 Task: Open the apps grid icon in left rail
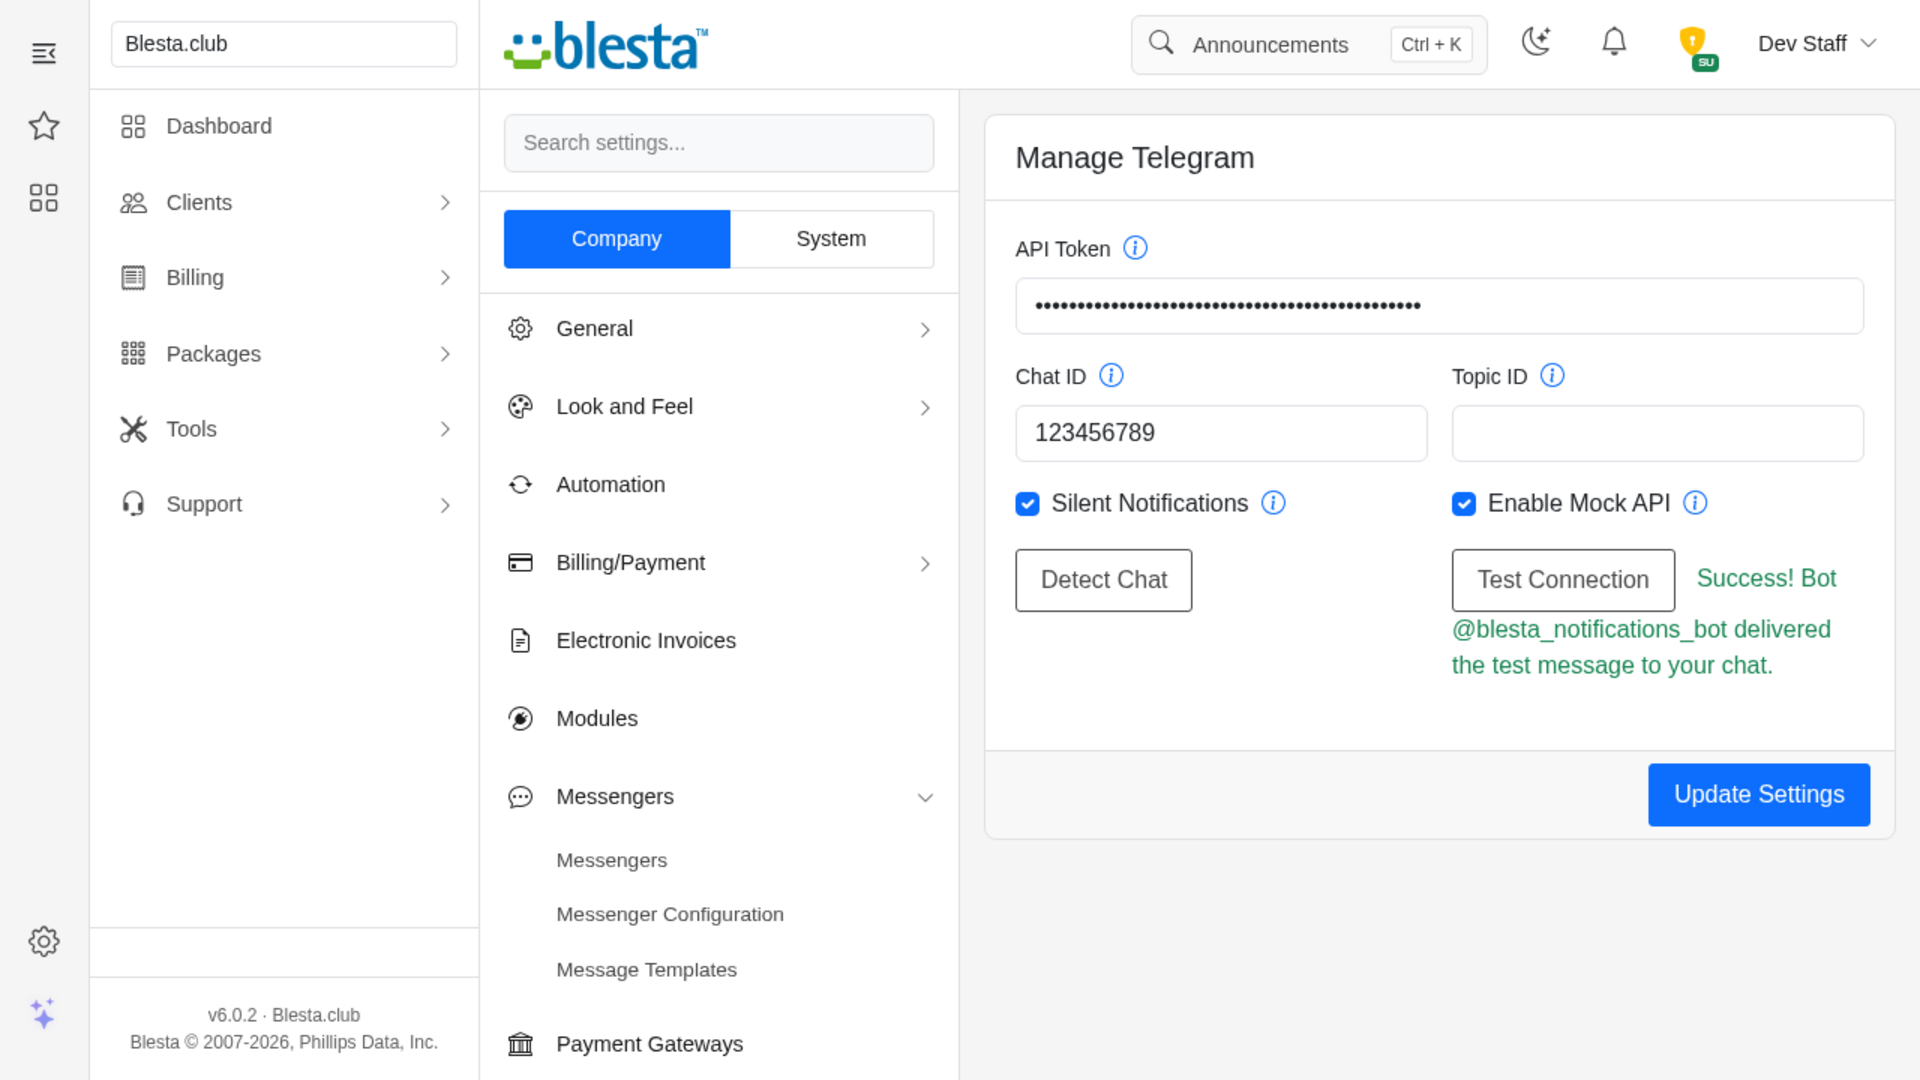[x=44, y=198]
